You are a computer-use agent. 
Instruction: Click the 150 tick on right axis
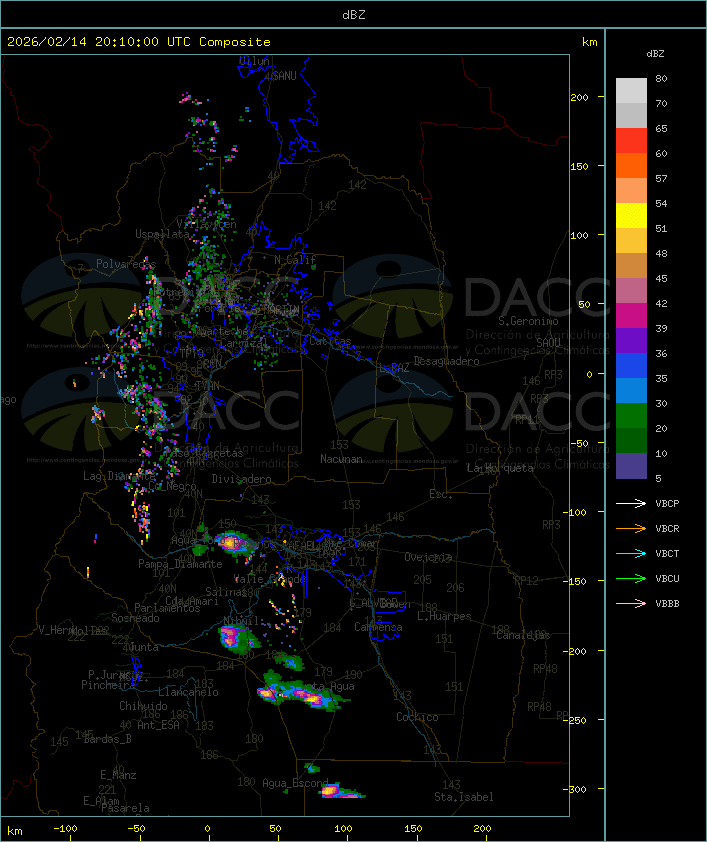pos(579,166)
